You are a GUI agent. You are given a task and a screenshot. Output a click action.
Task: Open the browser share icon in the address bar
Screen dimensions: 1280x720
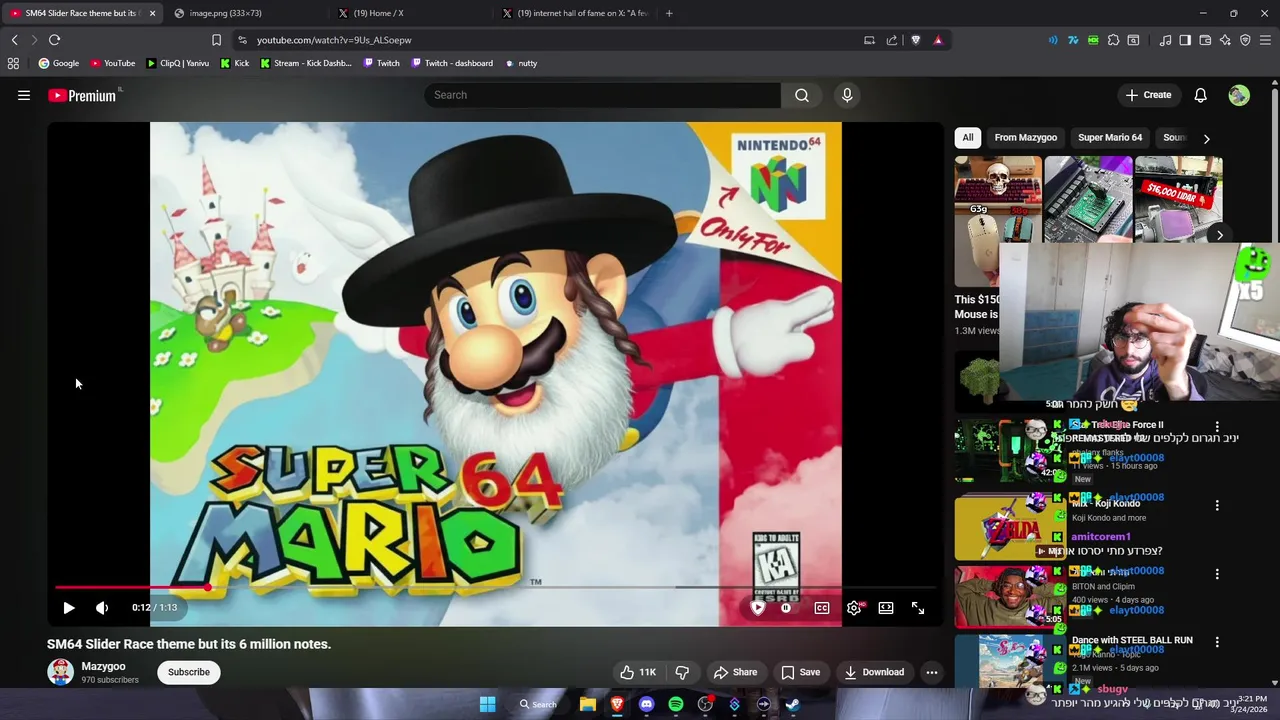point(891,40)
